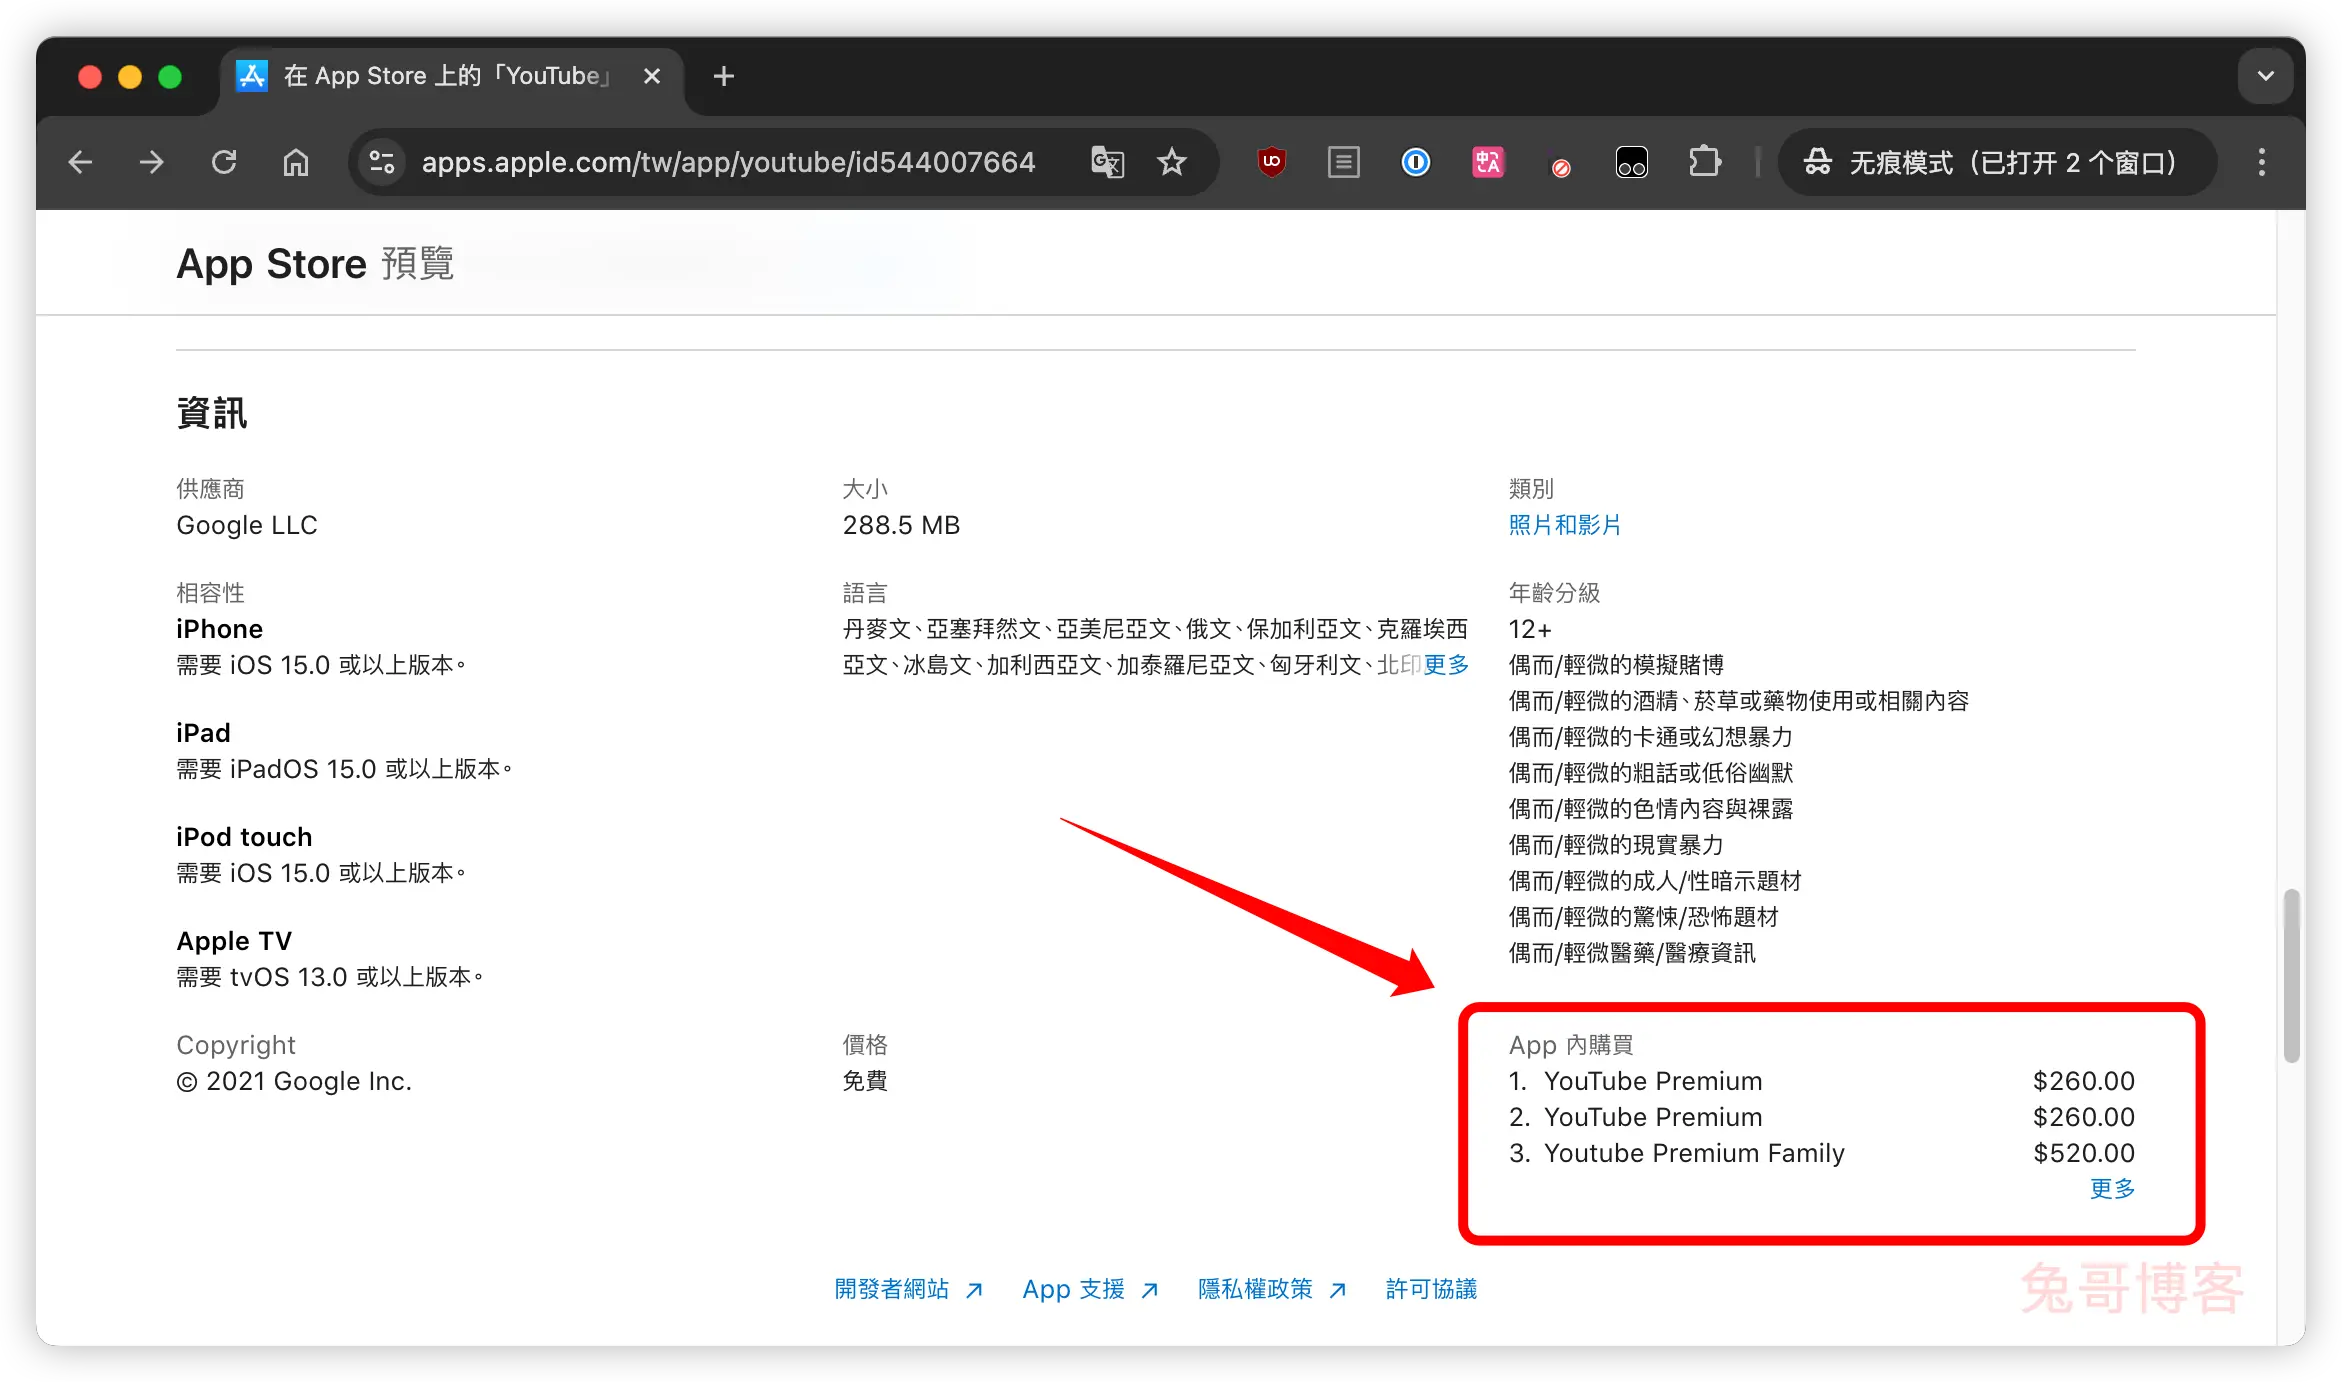Click the iPod touch compatibility heading
Viewport: 2342px width, 1382px height.
coord(244,837)
